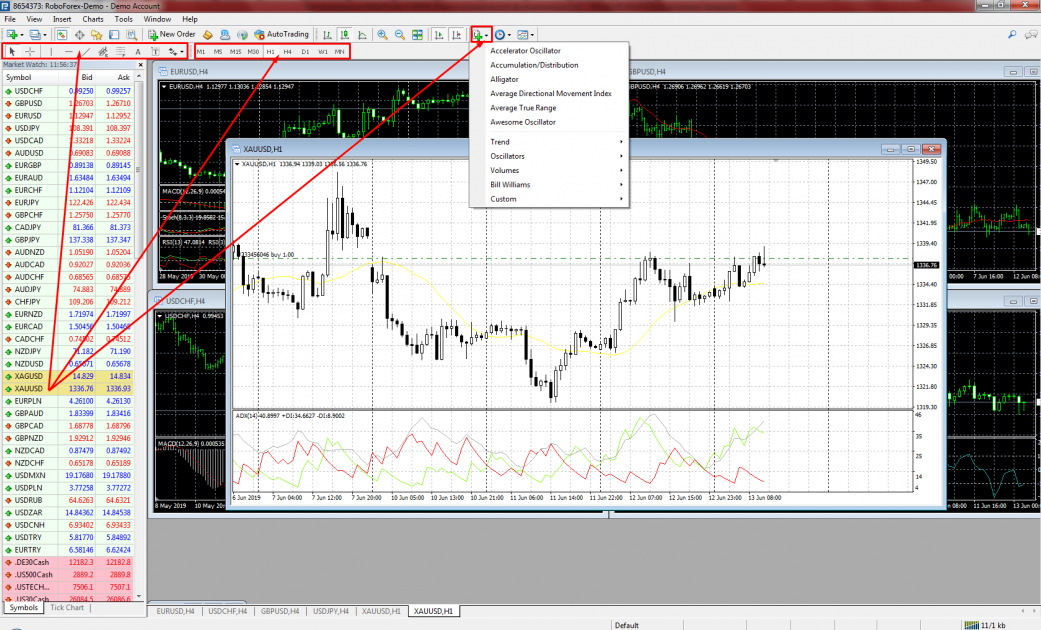The image size is (1041, 630).
Task: Toggle AutoTrading on the toolbar
Action: tap(281, 34)
